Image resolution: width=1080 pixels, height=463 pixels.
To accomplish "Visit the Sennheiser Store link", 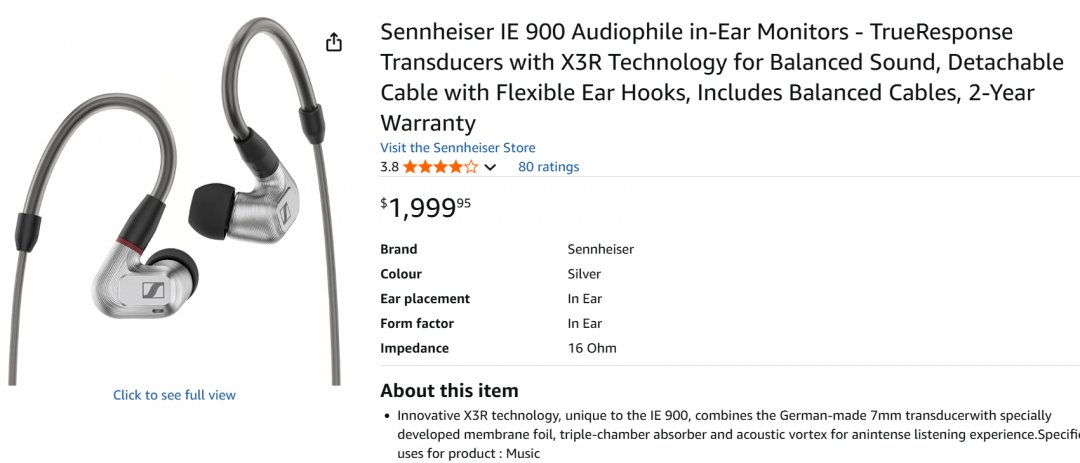I will 457,147.
